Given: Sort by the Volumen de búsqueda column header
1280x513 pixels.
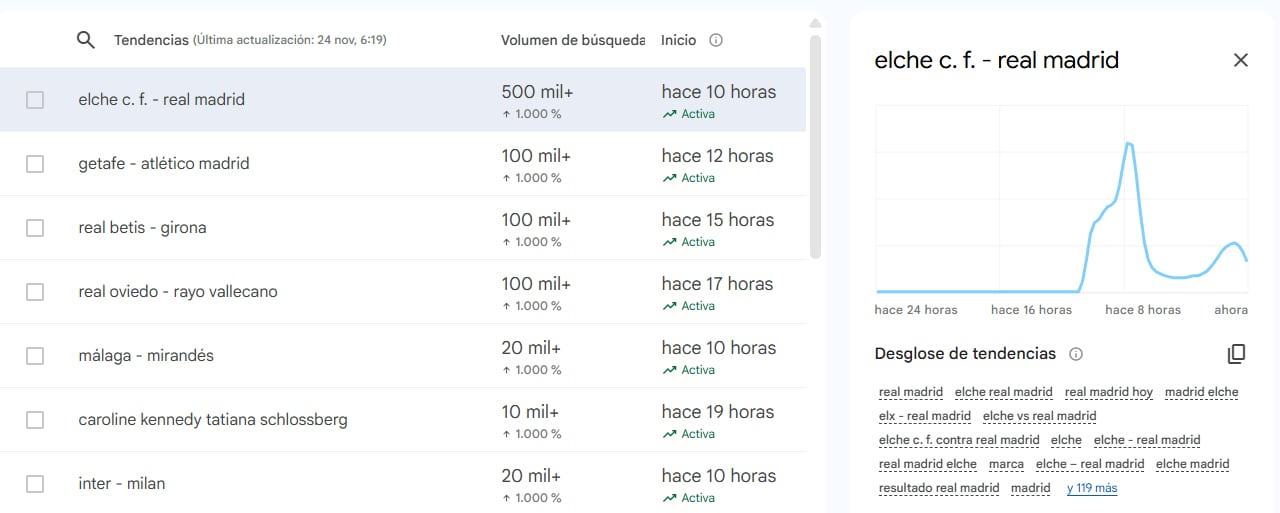Looking at the screenshot, I should tap(573, 40).
